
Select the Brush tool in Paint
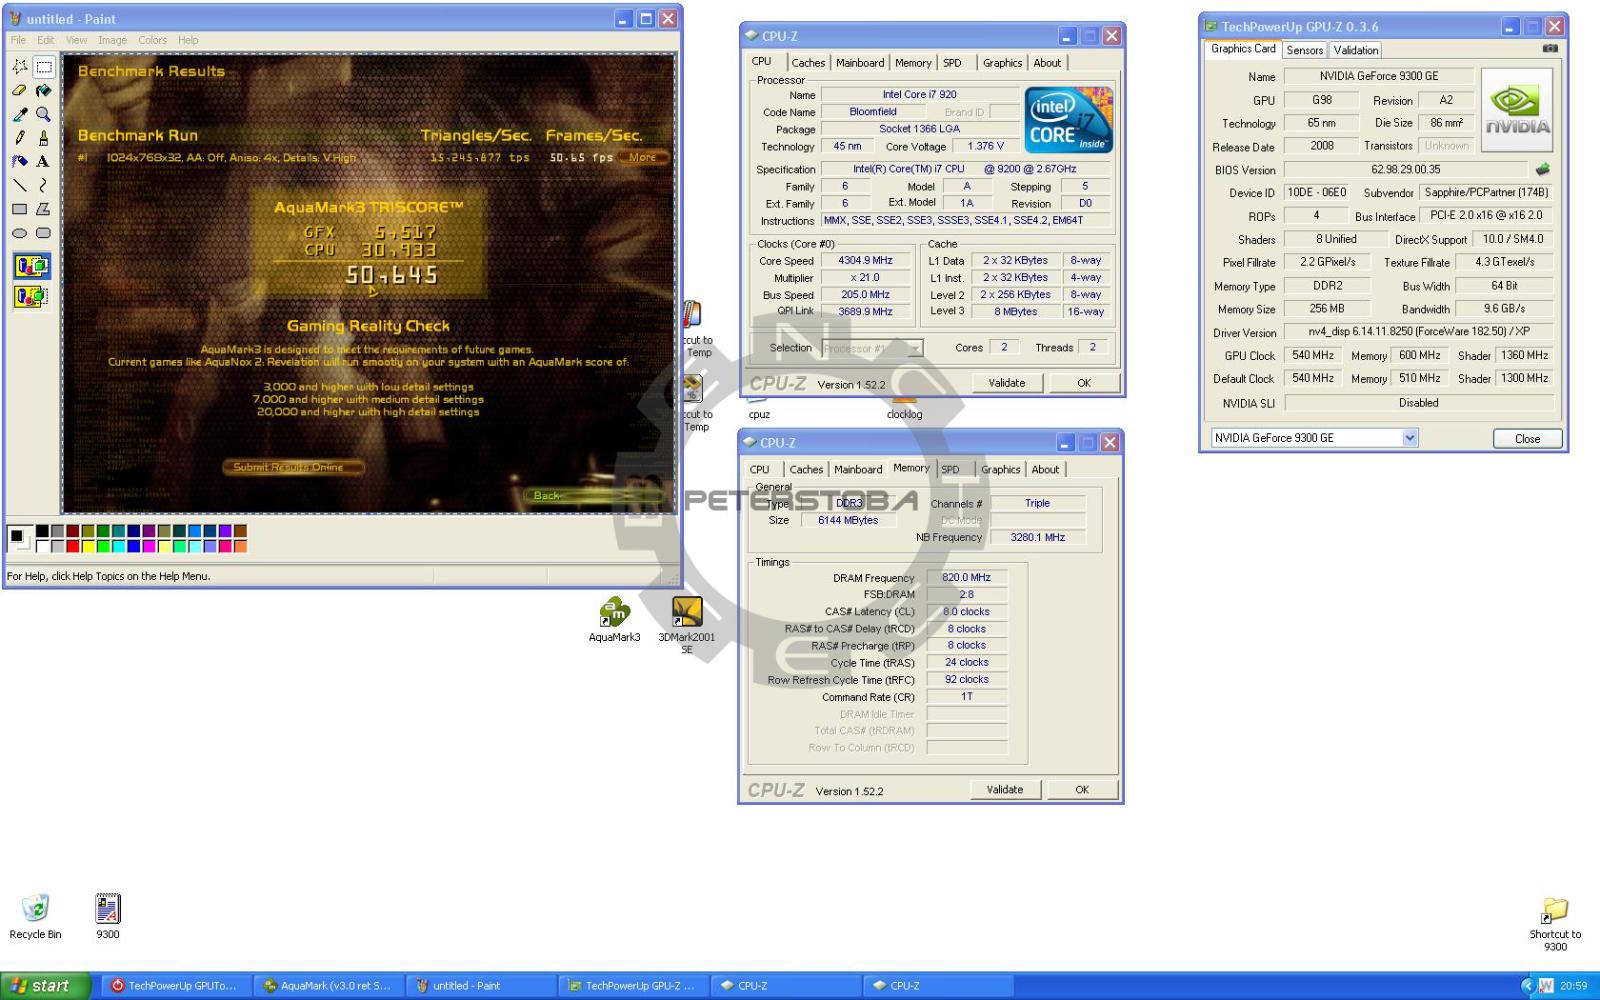pos(44,138)
